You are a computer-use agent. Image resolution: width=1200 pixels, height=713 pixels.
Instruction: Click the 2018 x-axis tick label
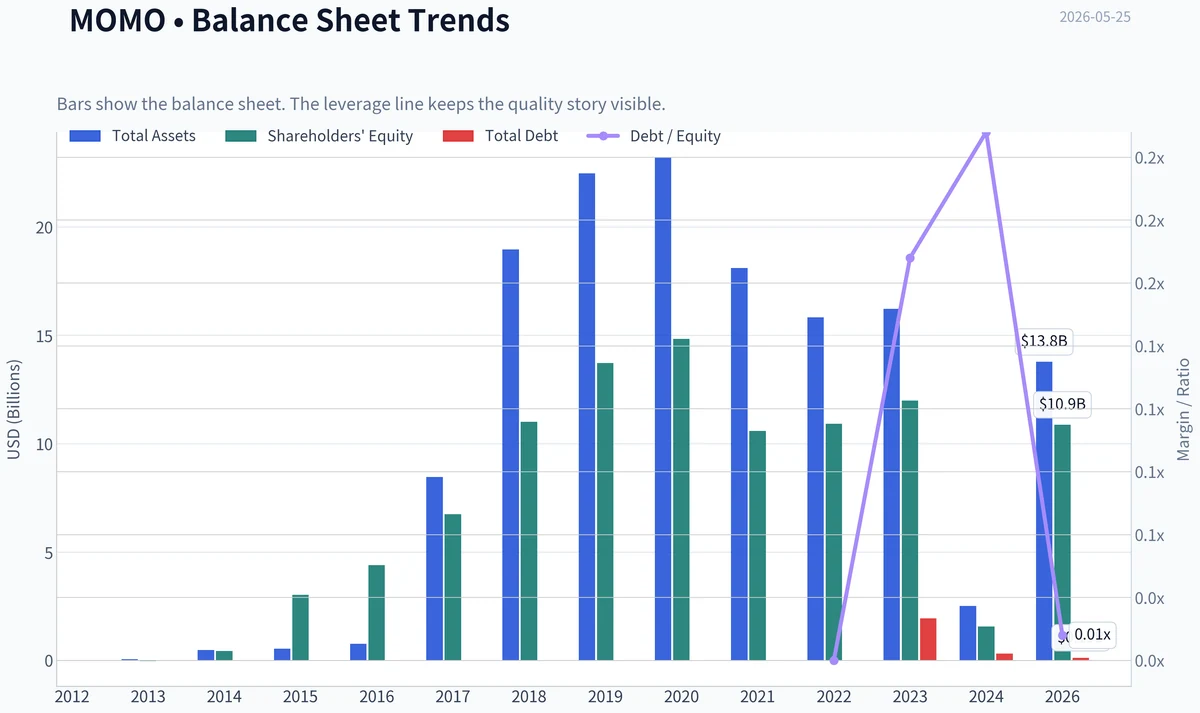pyautogui.click(x=529, y=696)
